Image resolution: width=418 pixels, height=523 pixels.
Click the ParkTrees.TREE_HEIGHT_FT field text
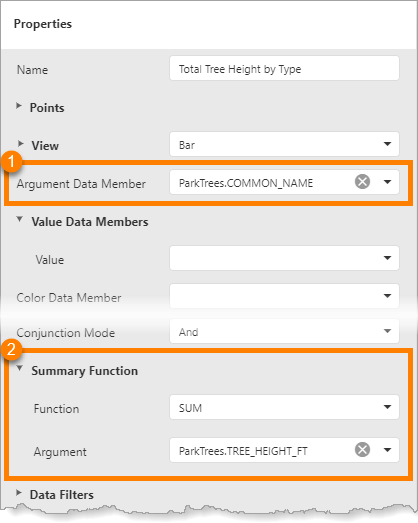coord(243,451)
